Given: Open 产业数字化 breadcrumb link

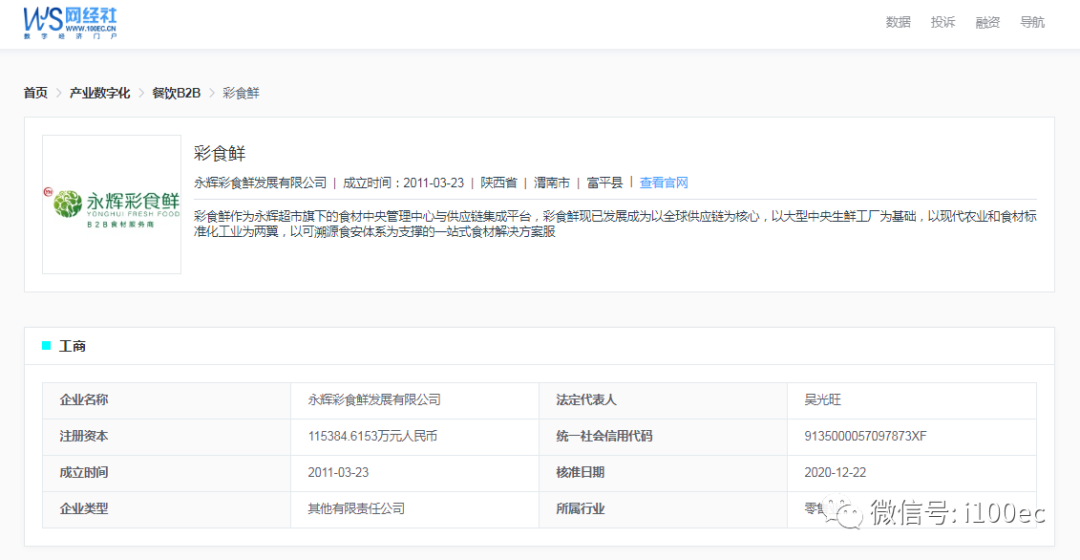Looking at the screenshot, I should point(99,93).
